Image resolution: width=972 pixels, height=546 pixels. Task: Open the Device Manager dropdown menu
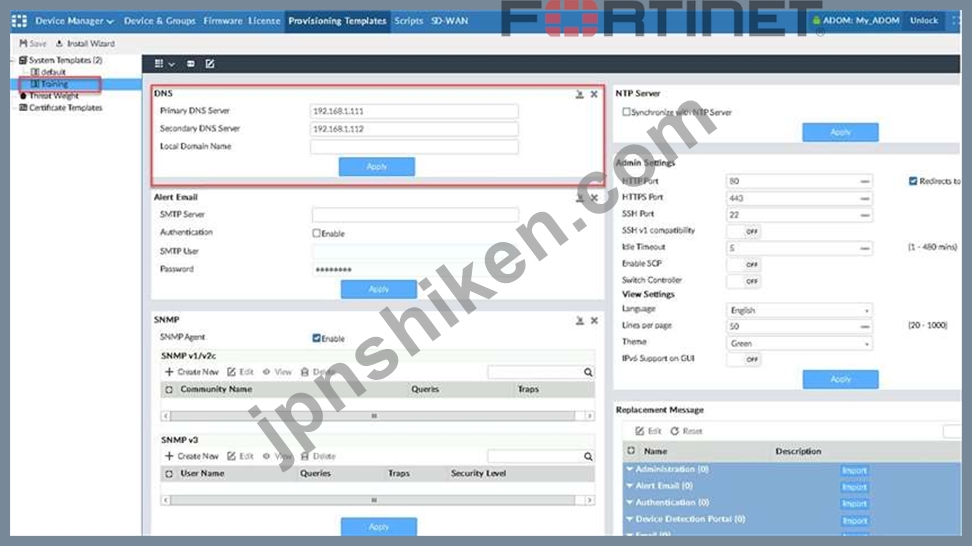[74, 20]
